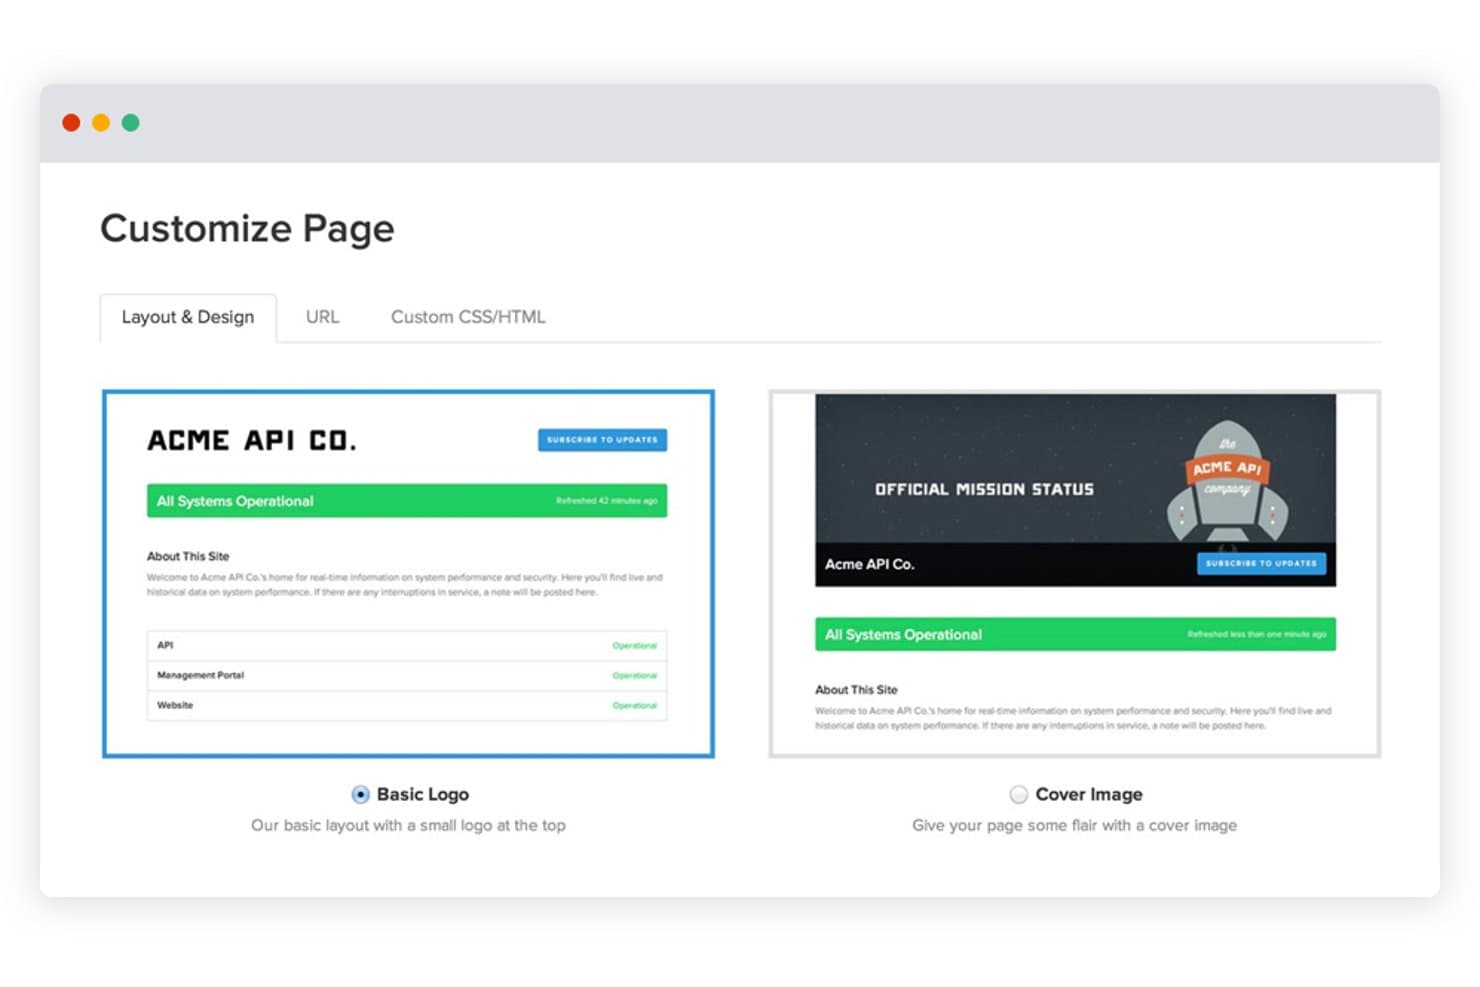Click 'Basic Logo' label text
This screenshot has height=987, width=1480.
423,795
